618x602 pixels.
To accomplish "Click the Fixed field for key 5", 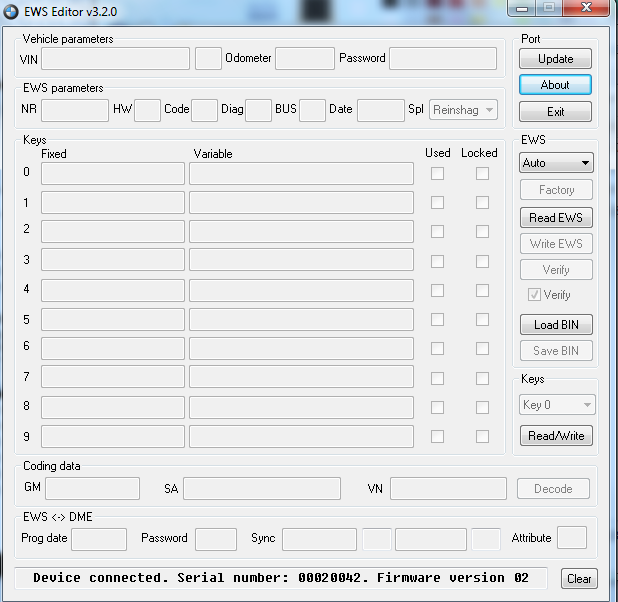I will [113, 319].
